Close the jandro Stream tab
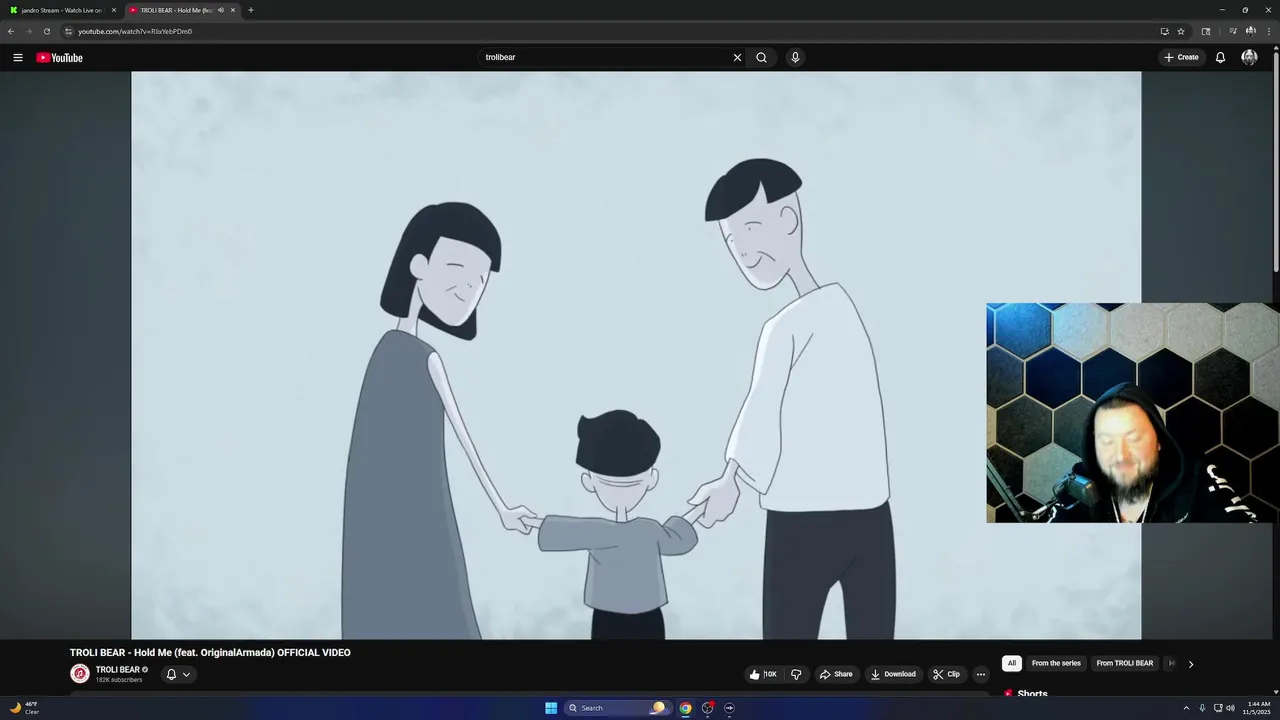Image resolution: width=1280 pixels, height=720 pixels. (x=114, y=10)
